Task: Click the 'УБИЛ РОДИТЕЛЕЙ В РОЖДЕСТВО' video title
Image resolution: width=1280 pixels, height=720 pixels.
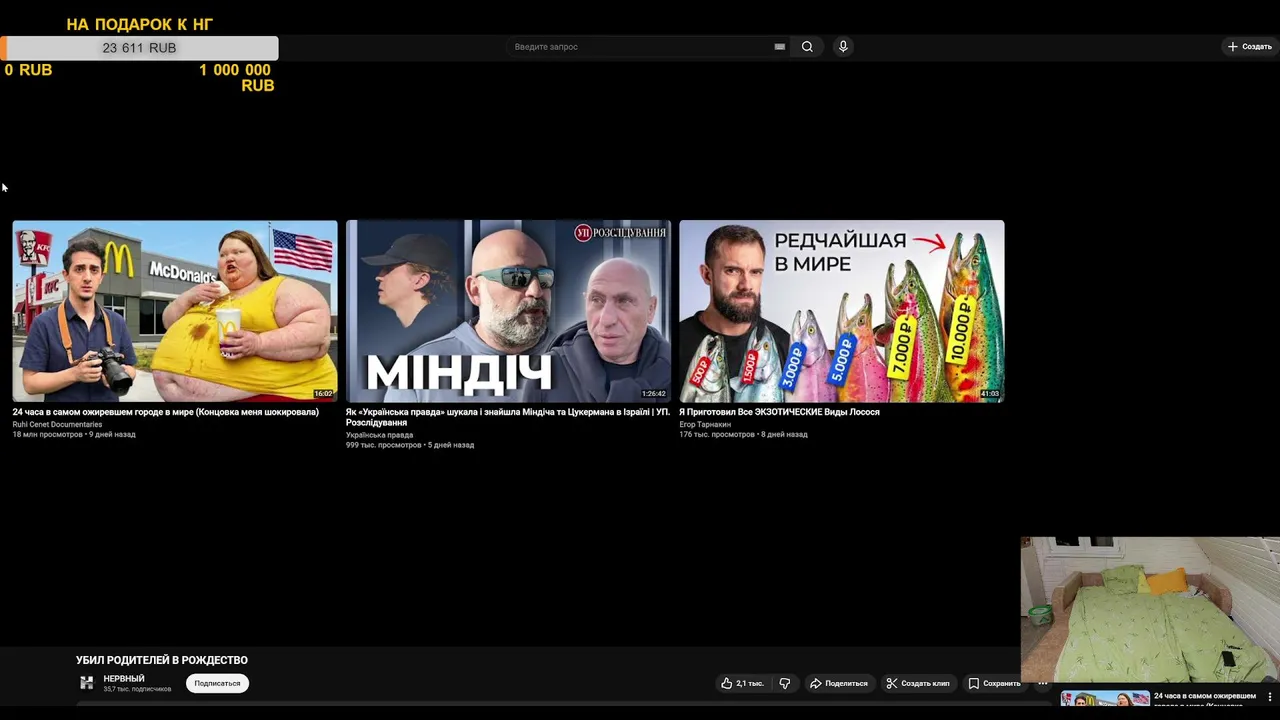Action: 162,660
